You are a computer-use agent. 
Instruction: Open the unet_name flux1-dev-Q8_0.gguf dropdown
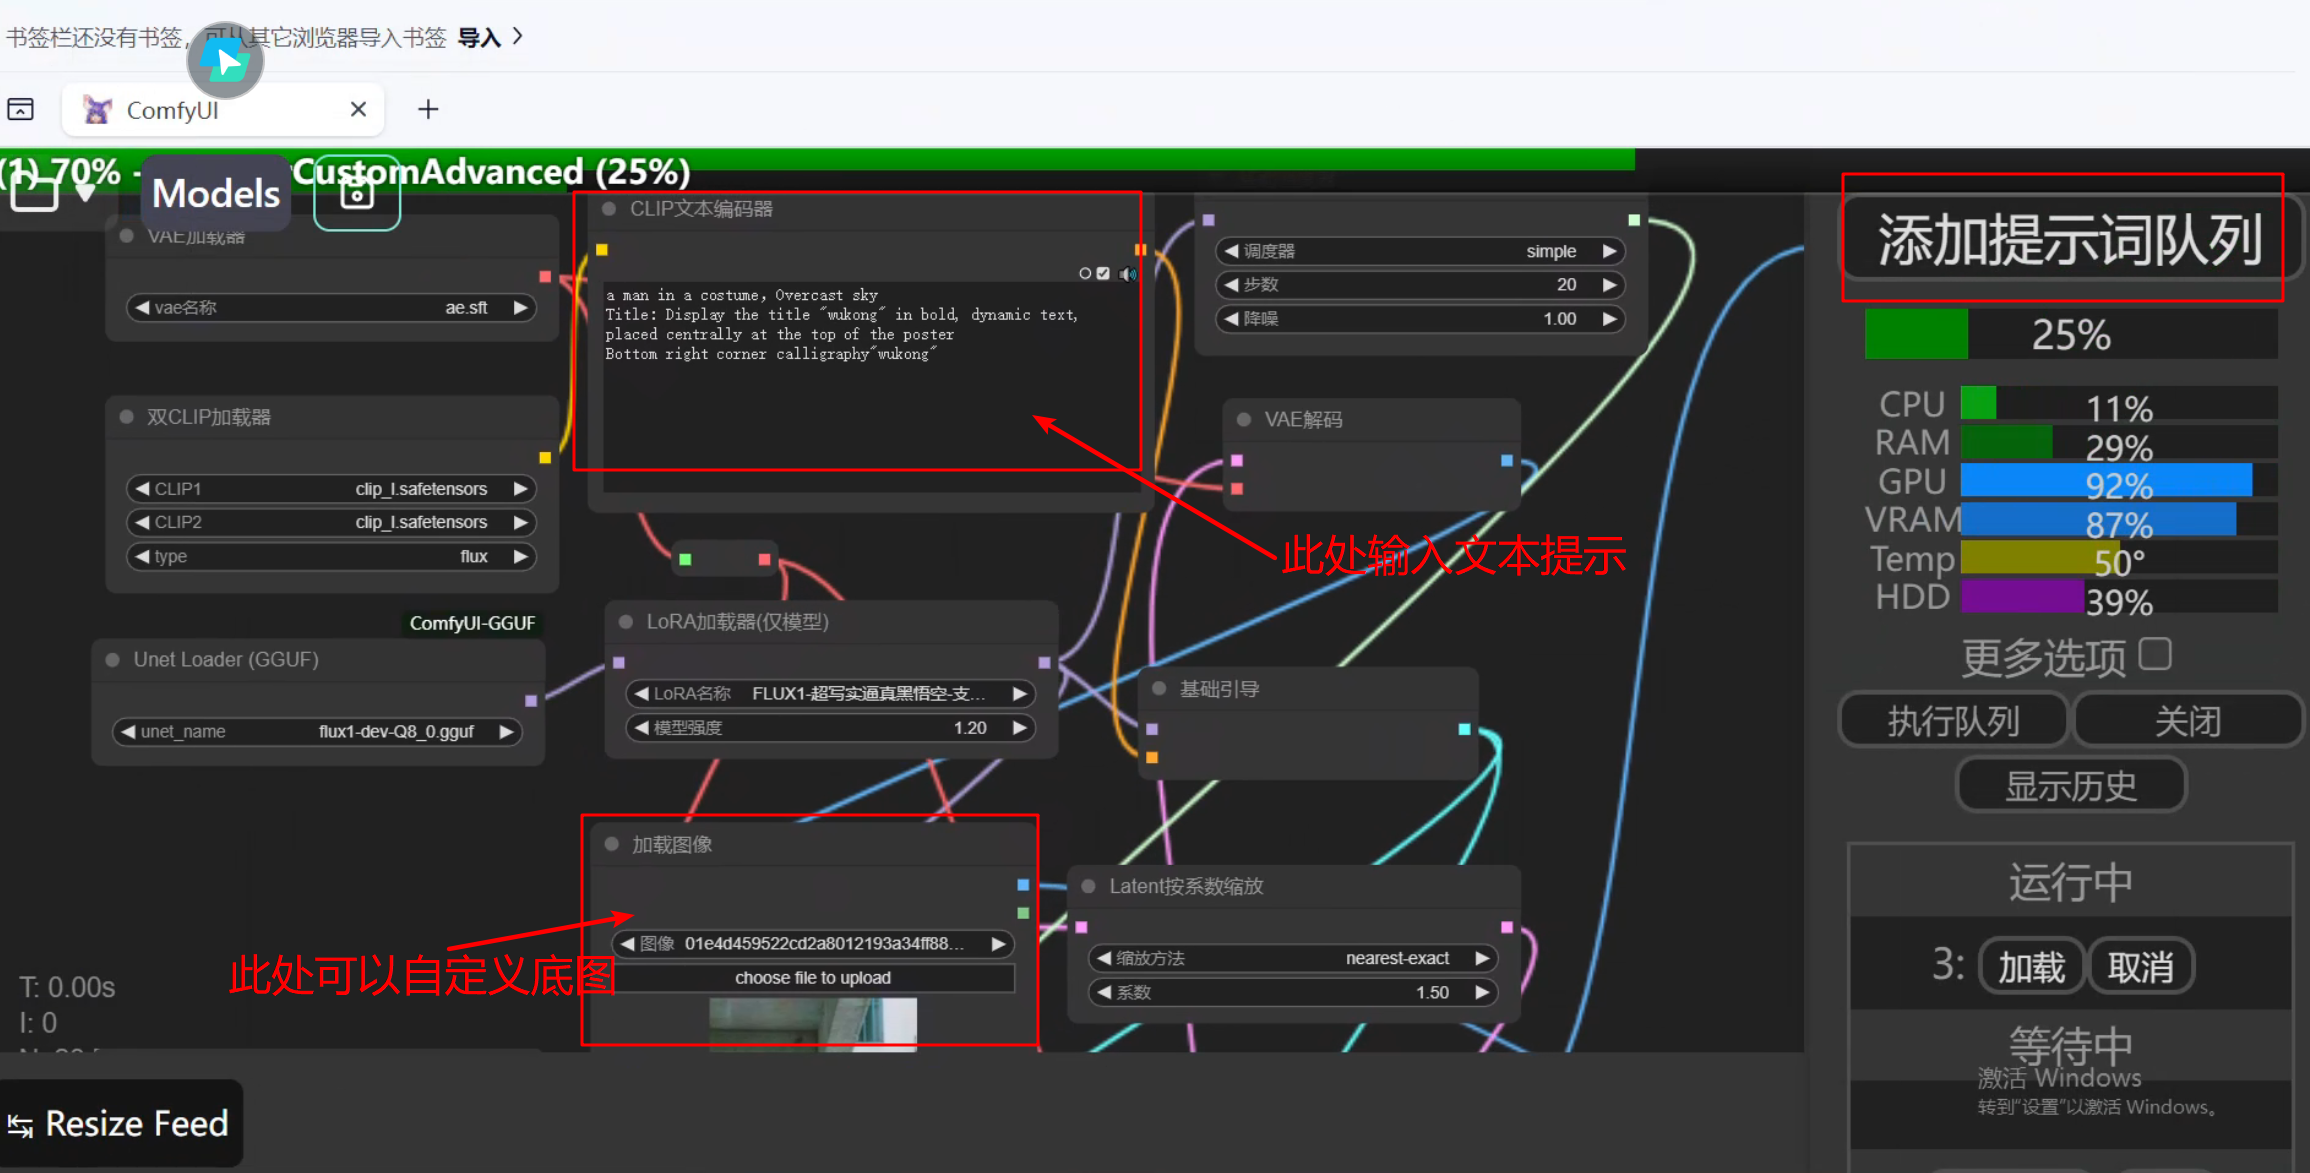tap(317, 731)
